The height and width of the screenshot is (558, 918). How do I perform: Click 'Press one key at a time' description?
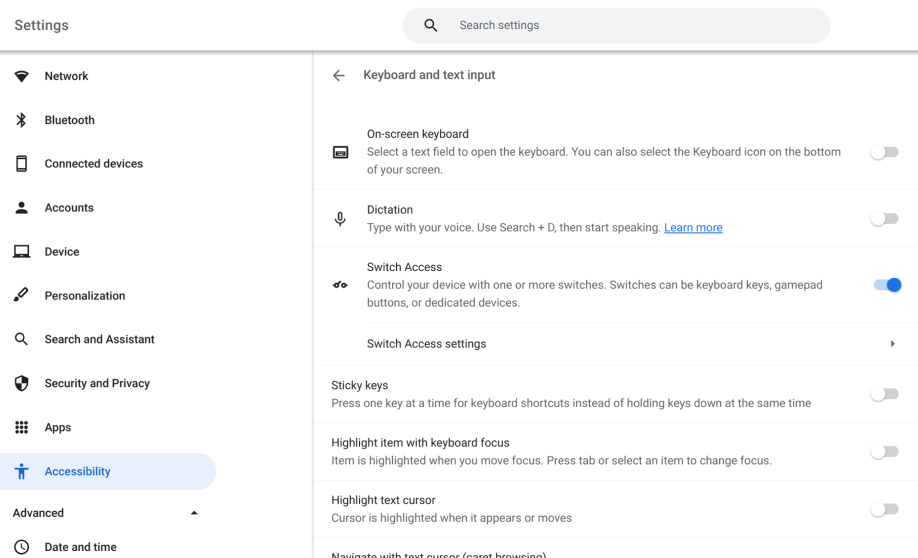571,403
